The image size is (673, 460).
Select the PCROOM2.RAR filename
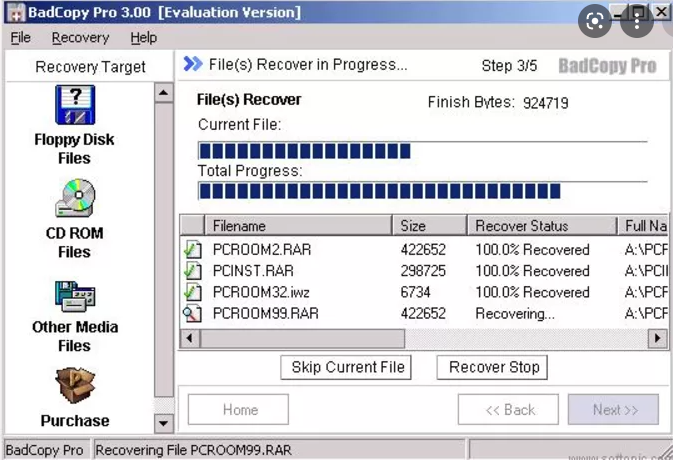[x=262, y=249]
